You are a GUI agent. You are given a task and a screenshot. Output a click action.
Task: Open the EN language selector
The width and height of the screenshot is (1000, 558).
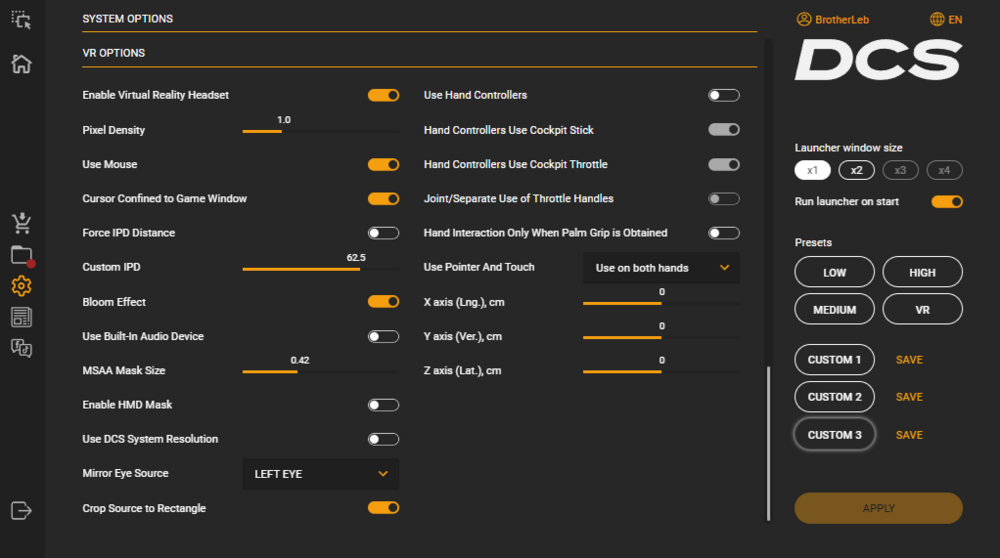[x=945, y=19]
